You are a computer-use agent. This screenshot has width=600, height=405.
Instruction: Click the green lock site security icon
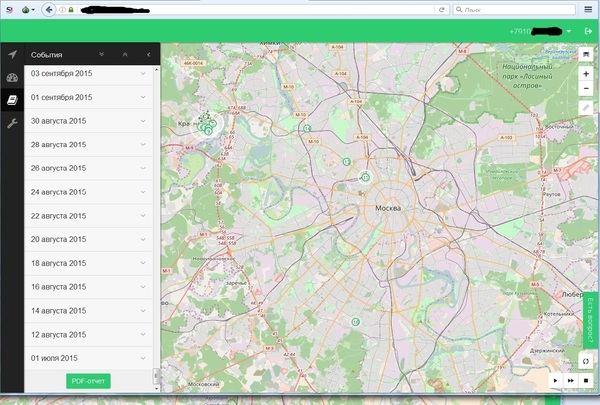pos(71,10)
